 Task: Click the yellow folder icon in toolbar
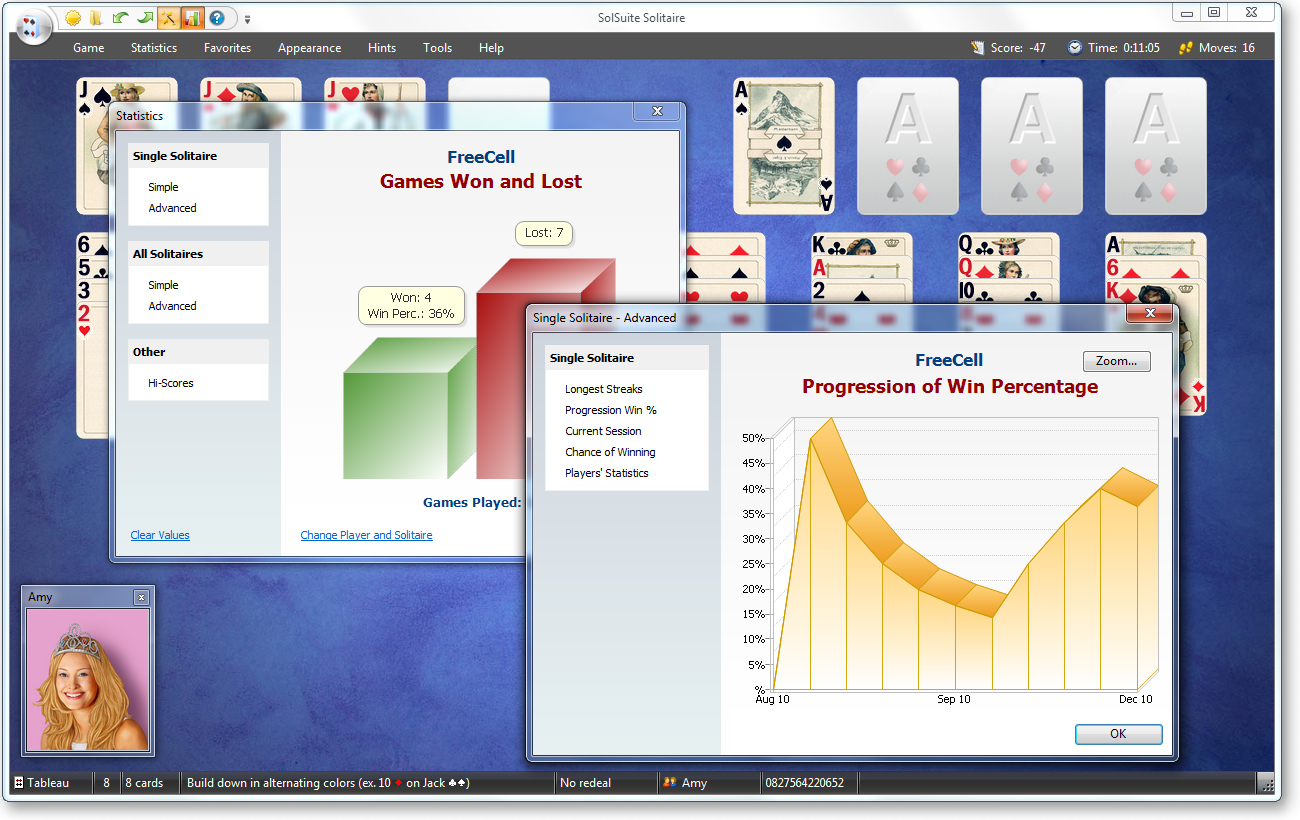96,18
